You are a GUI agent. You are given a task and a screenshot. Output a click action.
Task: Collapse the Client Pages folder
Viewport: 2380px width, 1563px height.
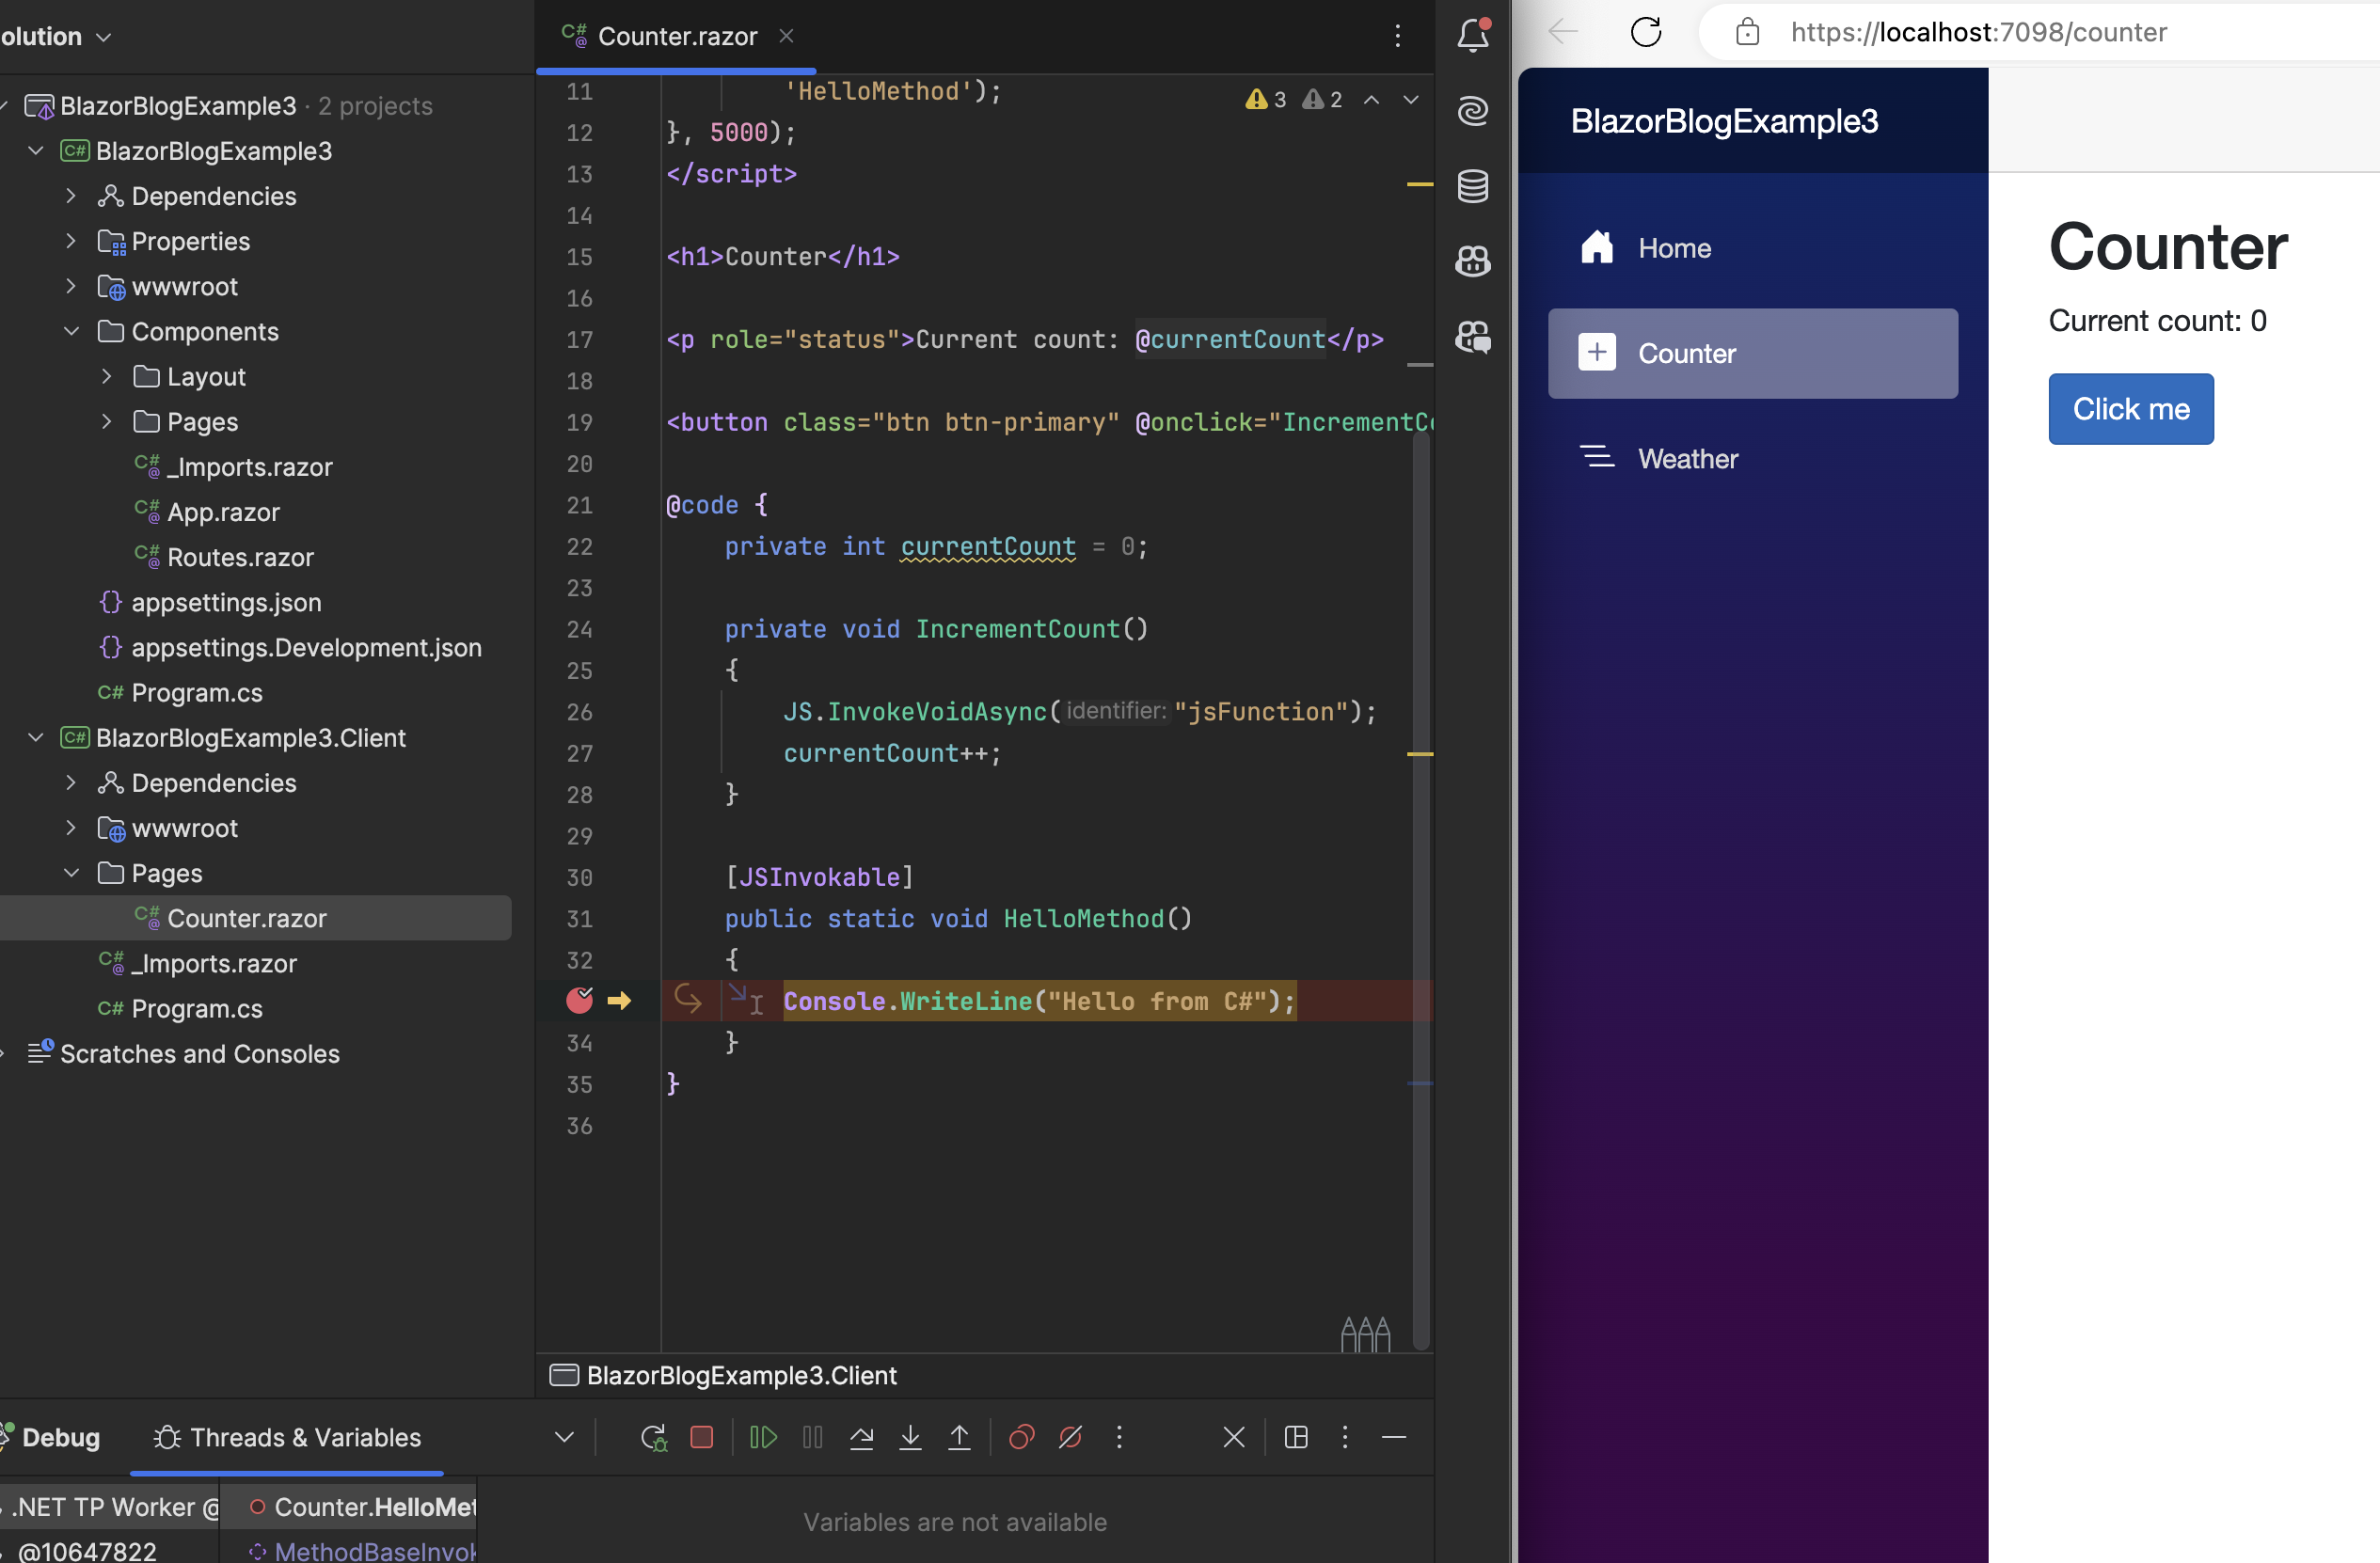point(71,873)
